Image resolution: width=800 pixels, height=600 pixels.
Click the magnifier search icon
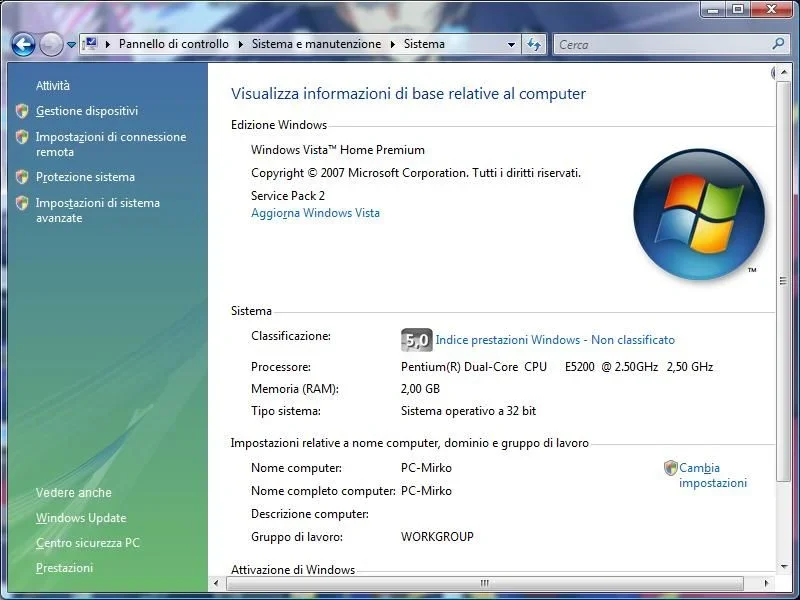(778, 44)
